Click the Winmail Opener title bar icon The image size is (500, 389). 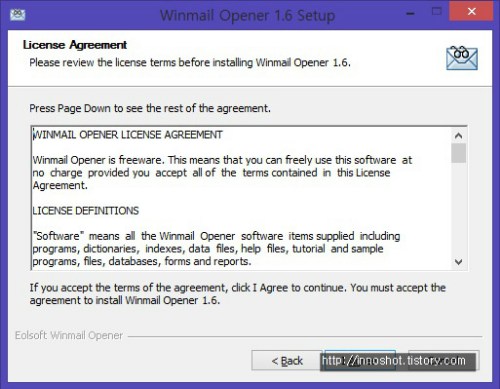(x=17, y=15)
